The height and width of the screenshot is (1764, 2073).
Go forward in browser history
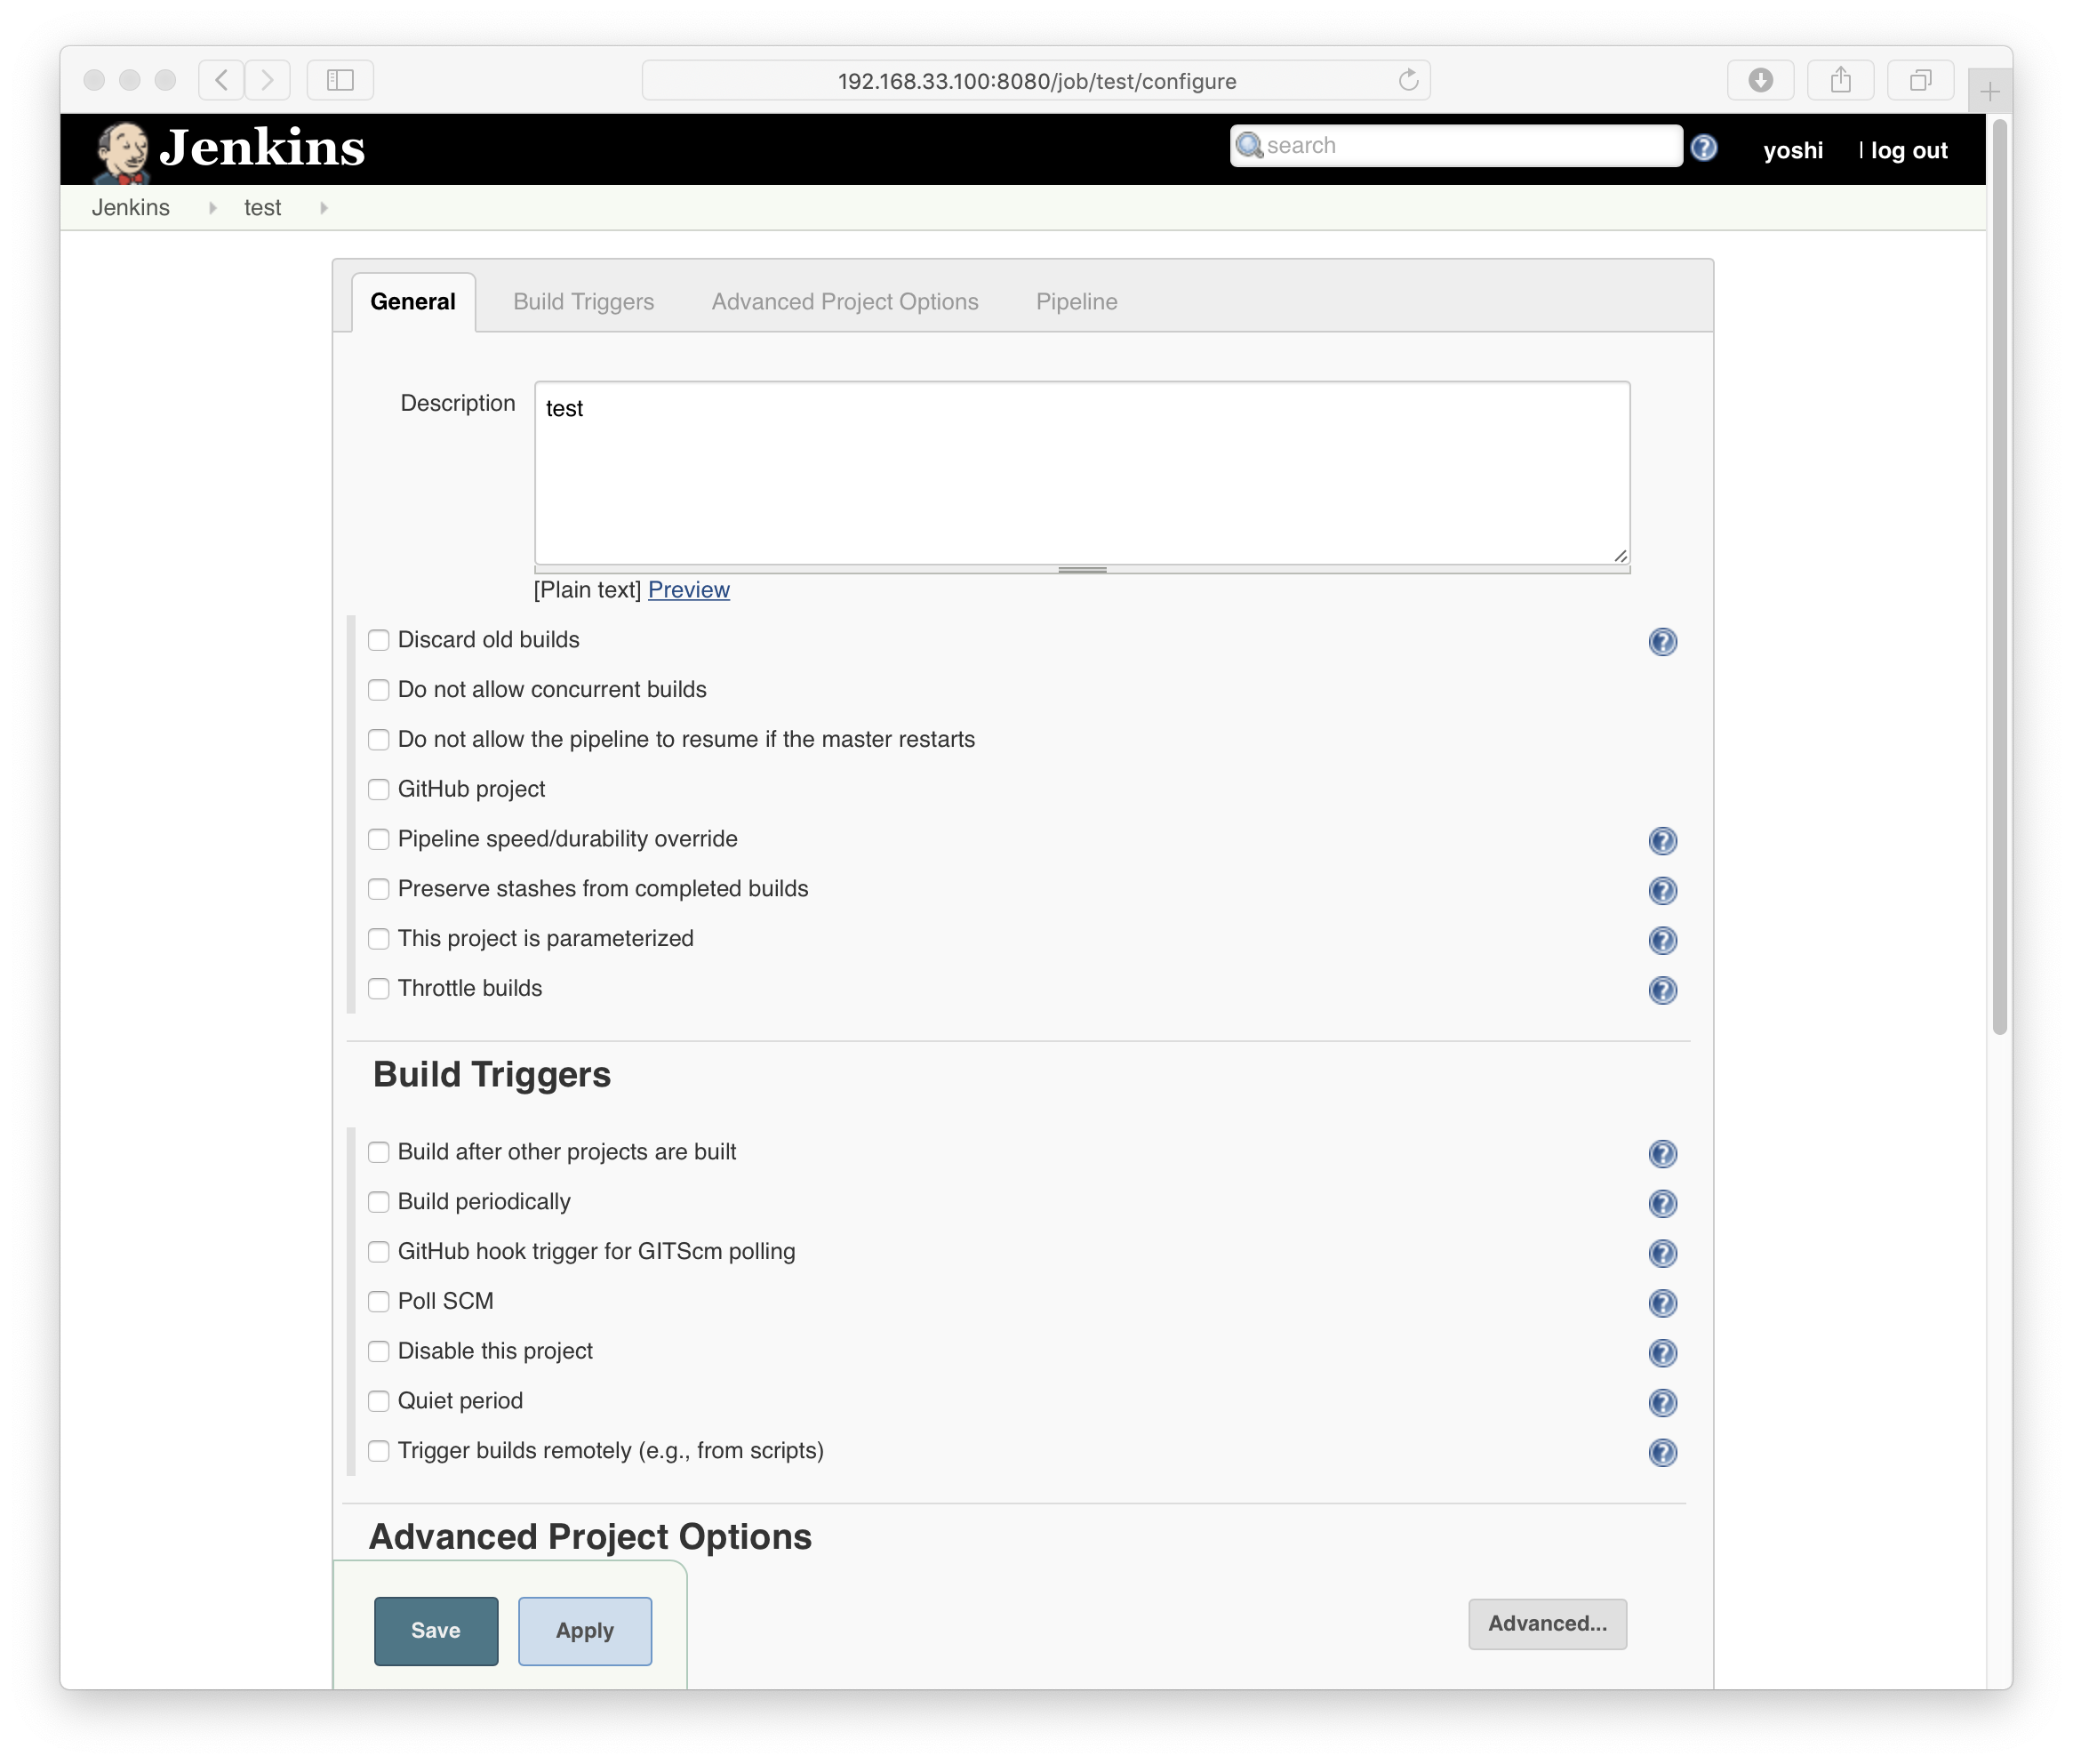tap(267, 80)
